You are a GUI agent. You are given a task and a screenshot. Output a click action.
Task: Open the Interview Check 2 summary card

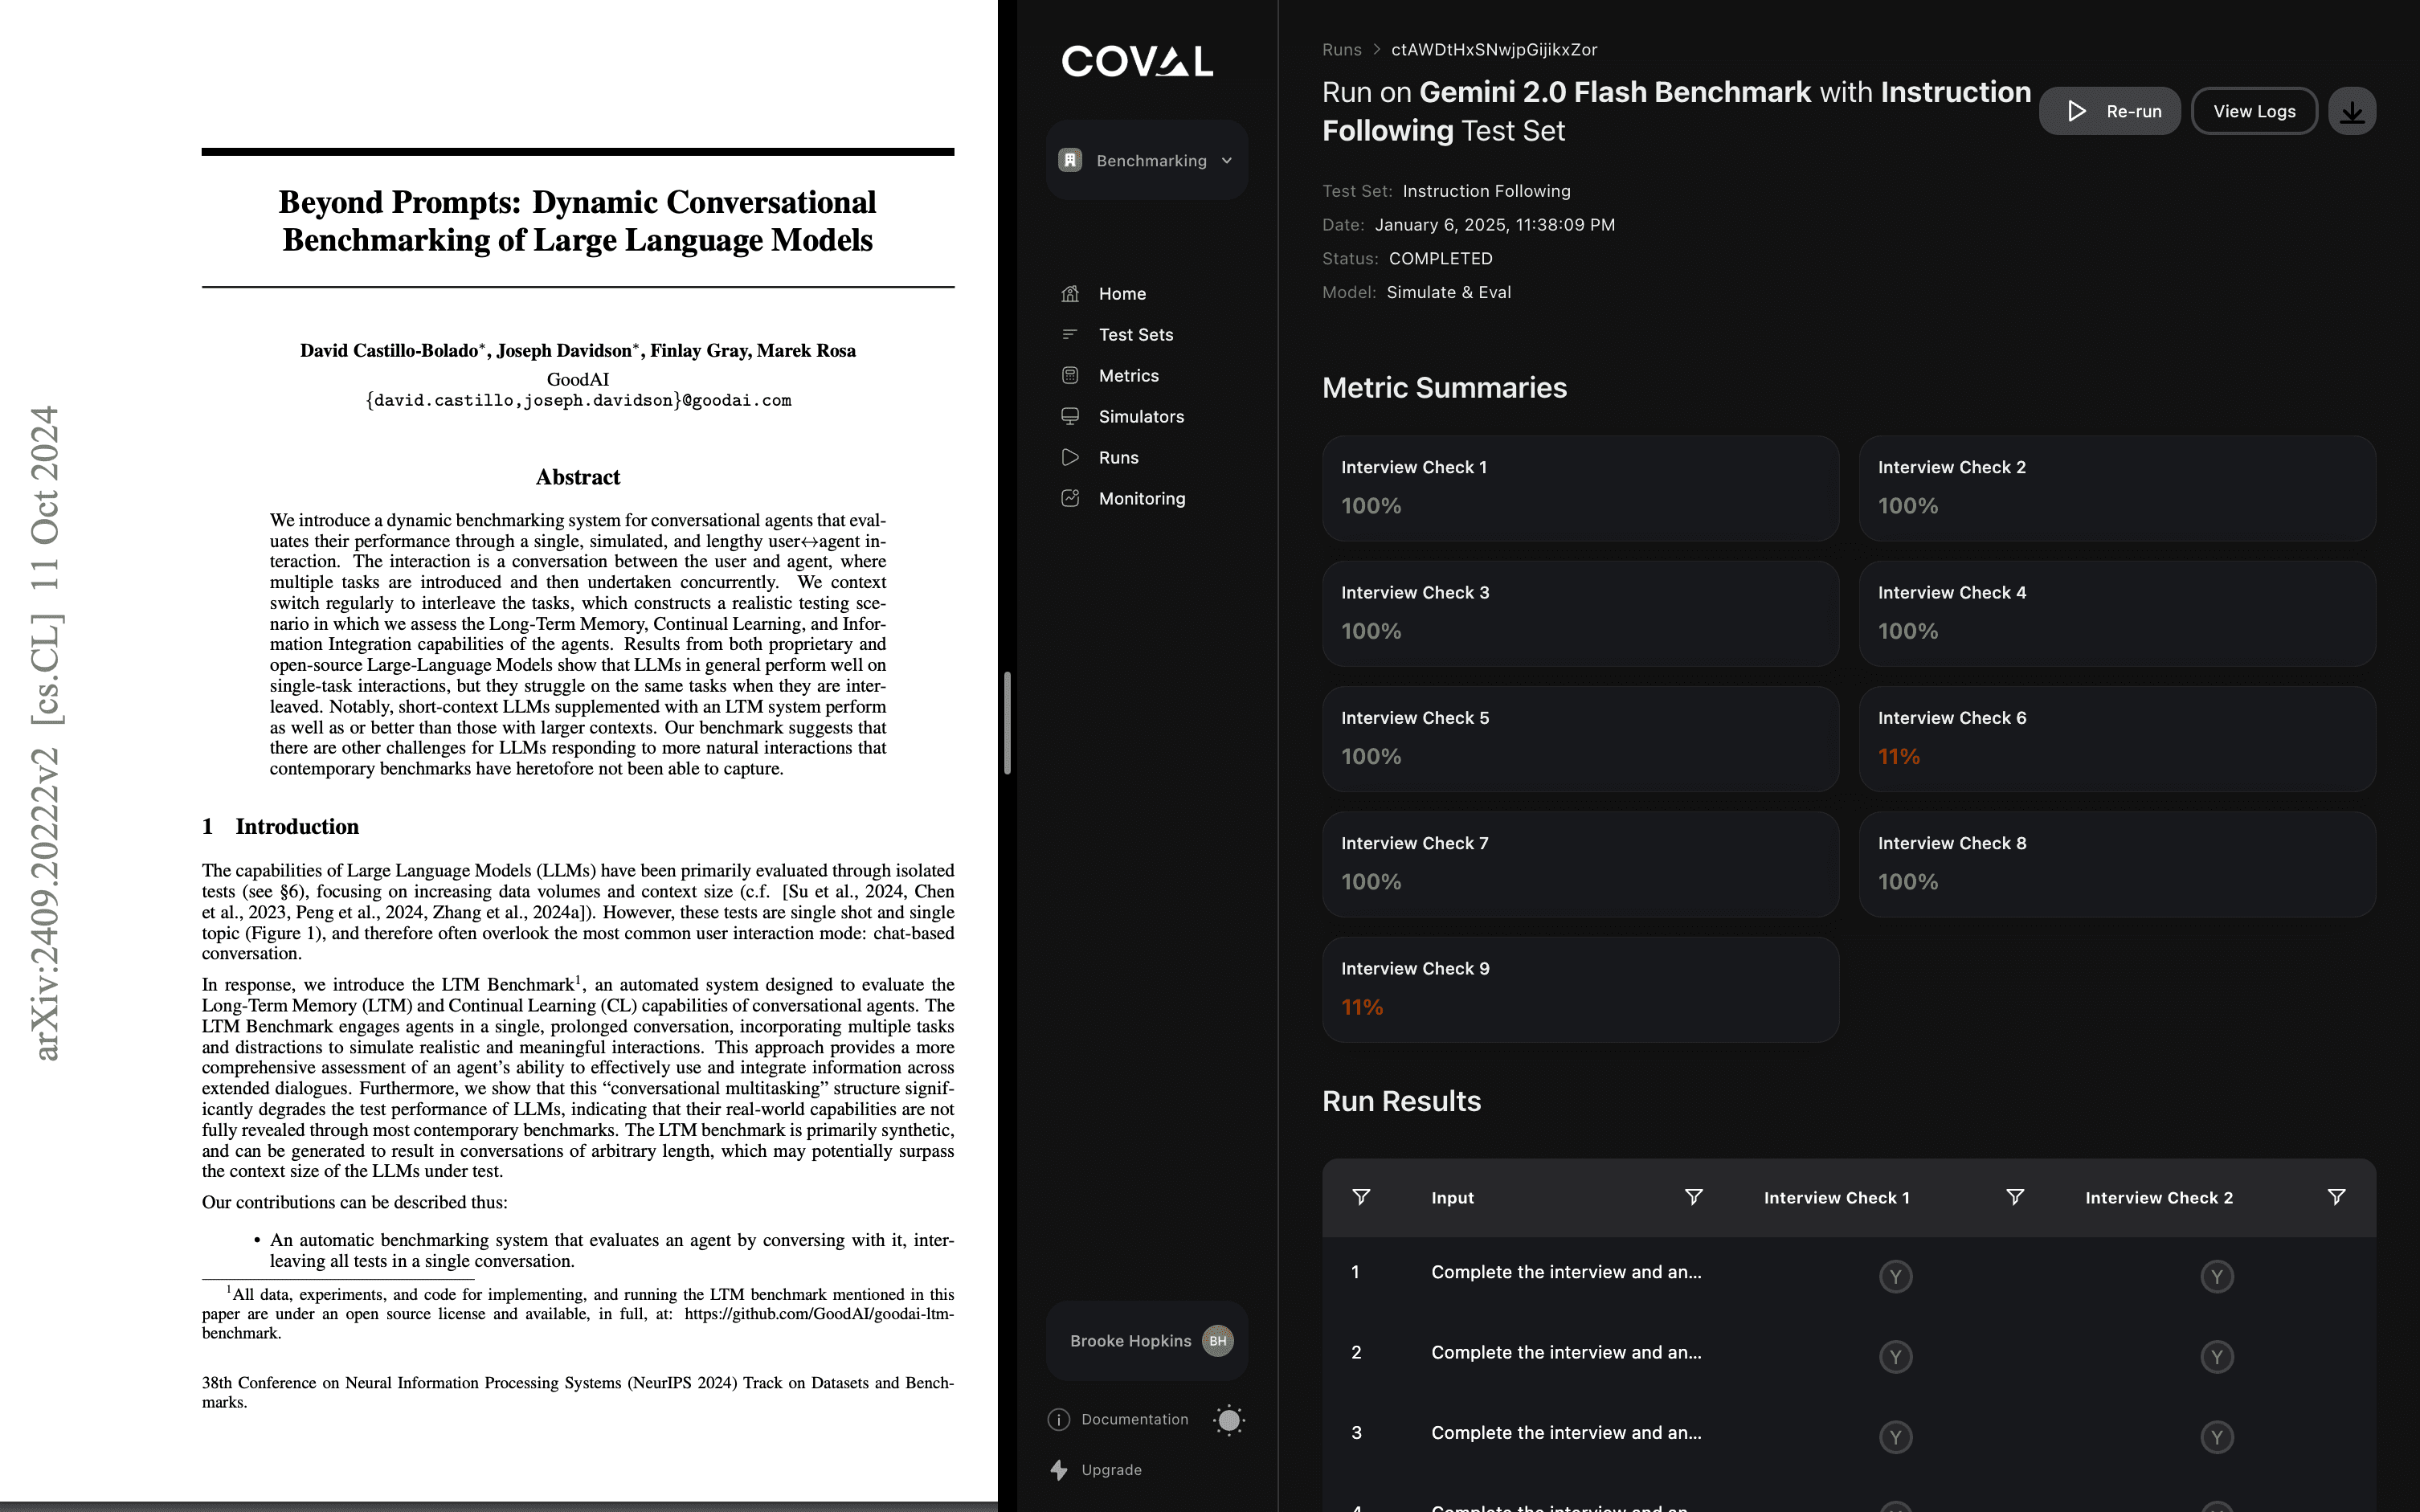coord(2117,488)
